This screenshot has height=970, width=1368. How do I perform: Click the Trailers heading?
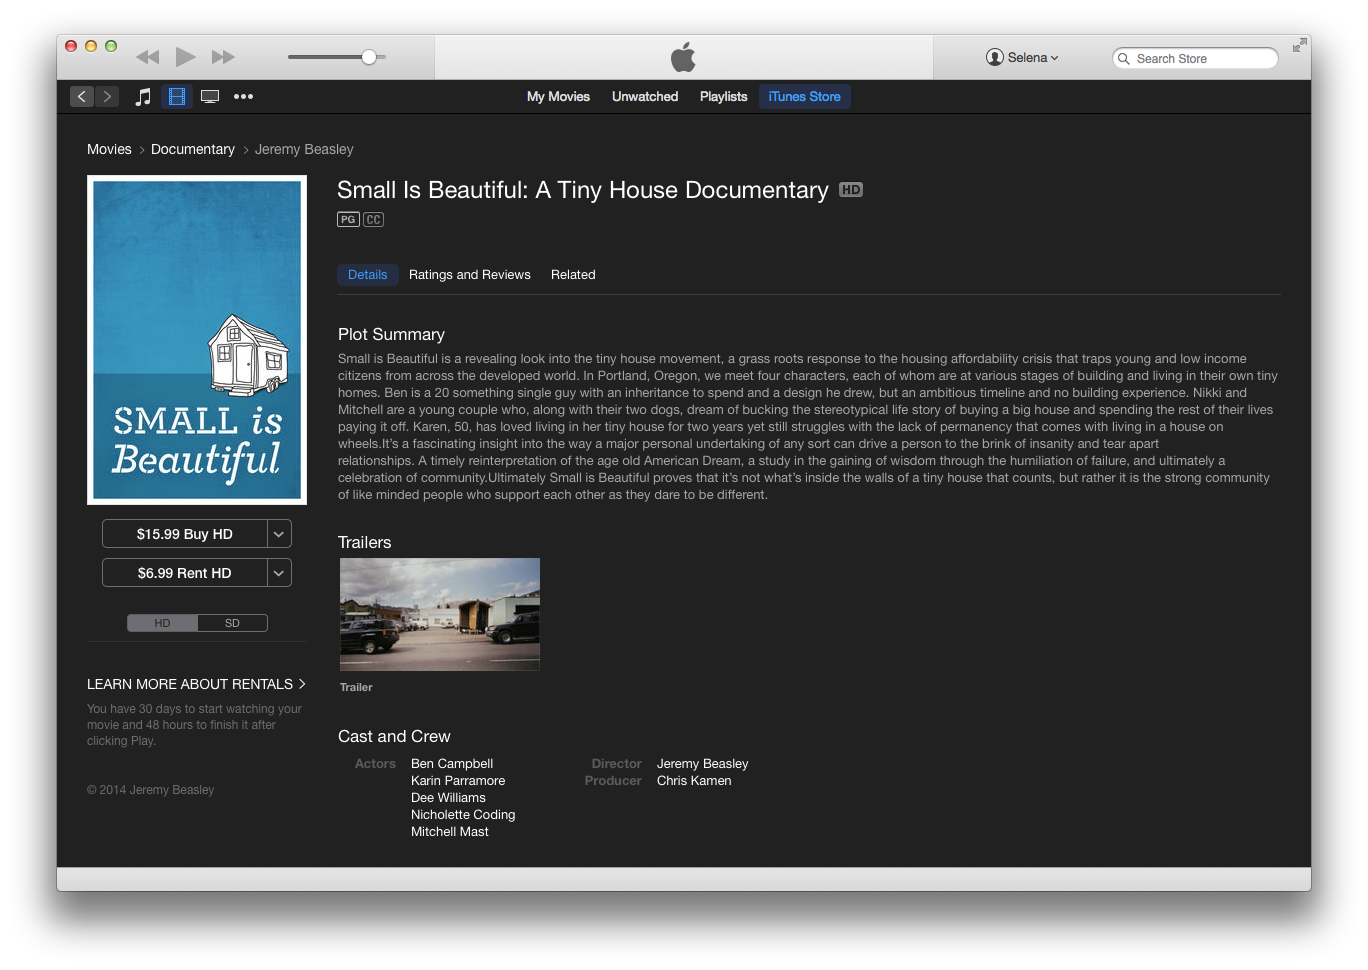click(365, 543)
